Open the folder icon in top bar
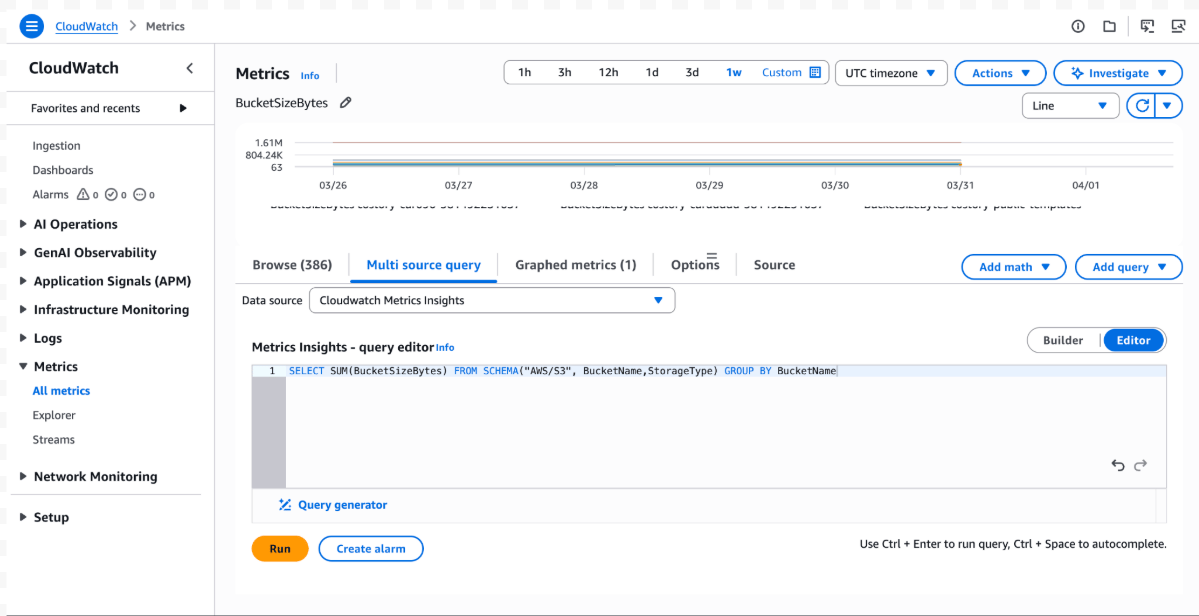 click(1109, 26)
